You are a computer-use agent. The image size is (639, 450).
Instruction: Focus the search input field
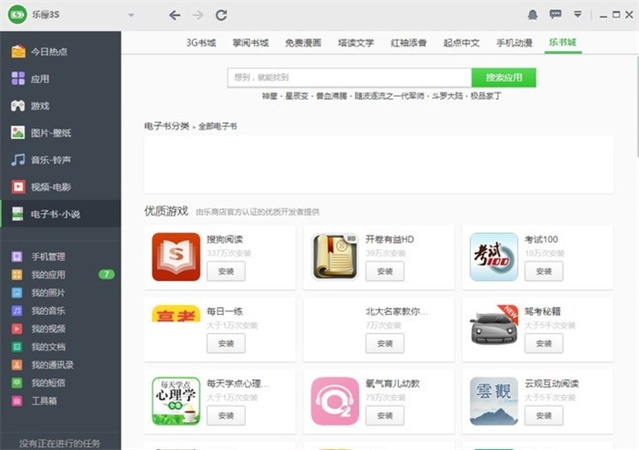click(x=349, y=77)
